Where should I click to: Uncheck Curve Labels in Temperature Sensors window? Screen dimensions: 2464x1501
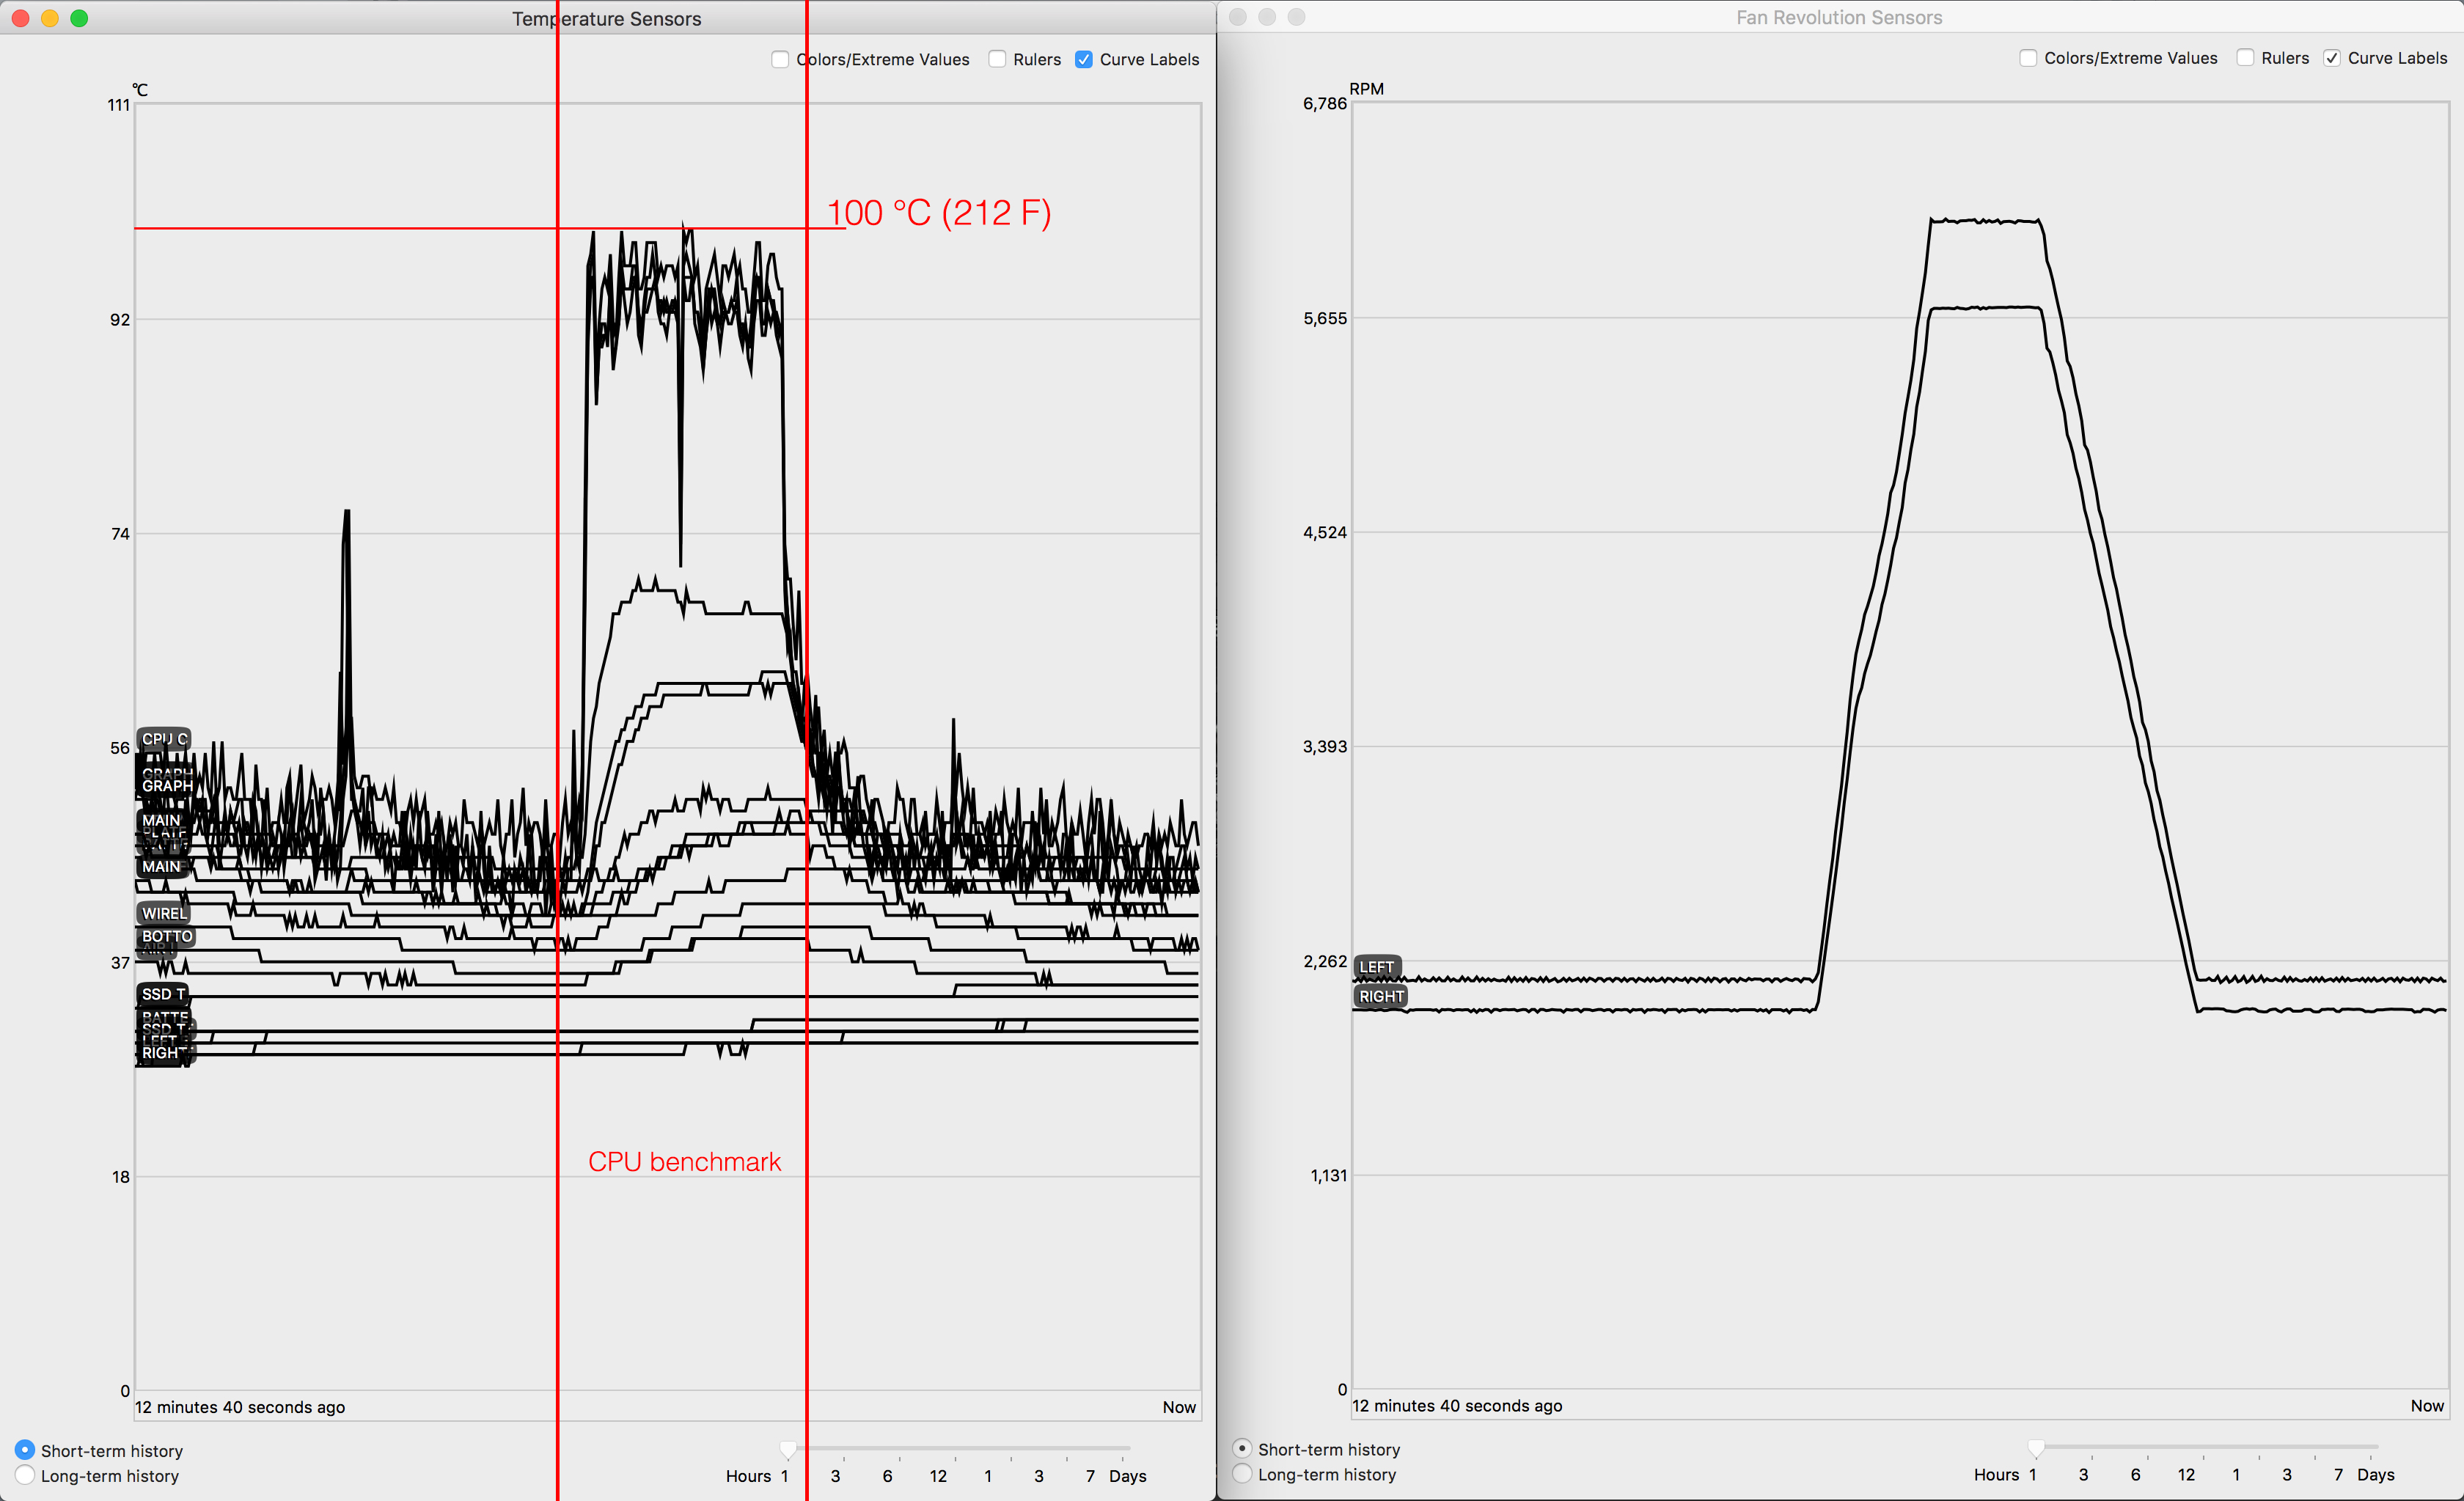(x=1083, y=59)
